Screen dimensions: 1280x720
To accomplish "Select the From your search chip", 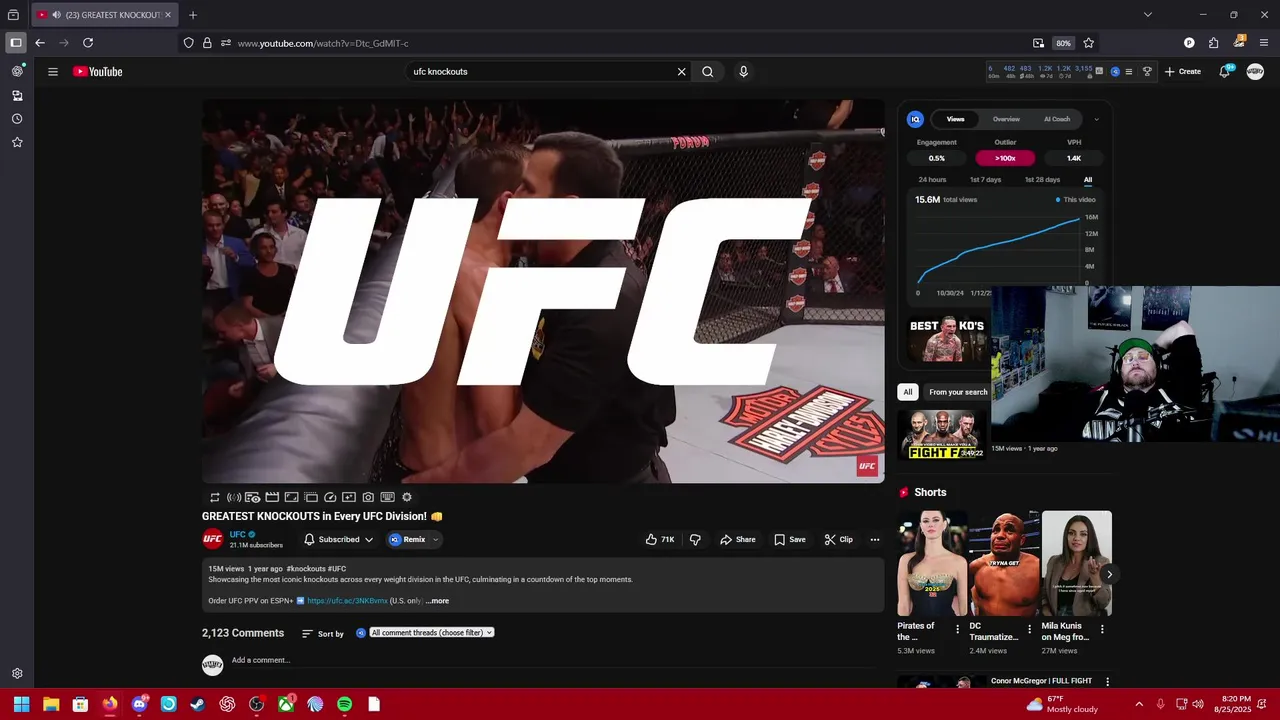I will (958, 392).
